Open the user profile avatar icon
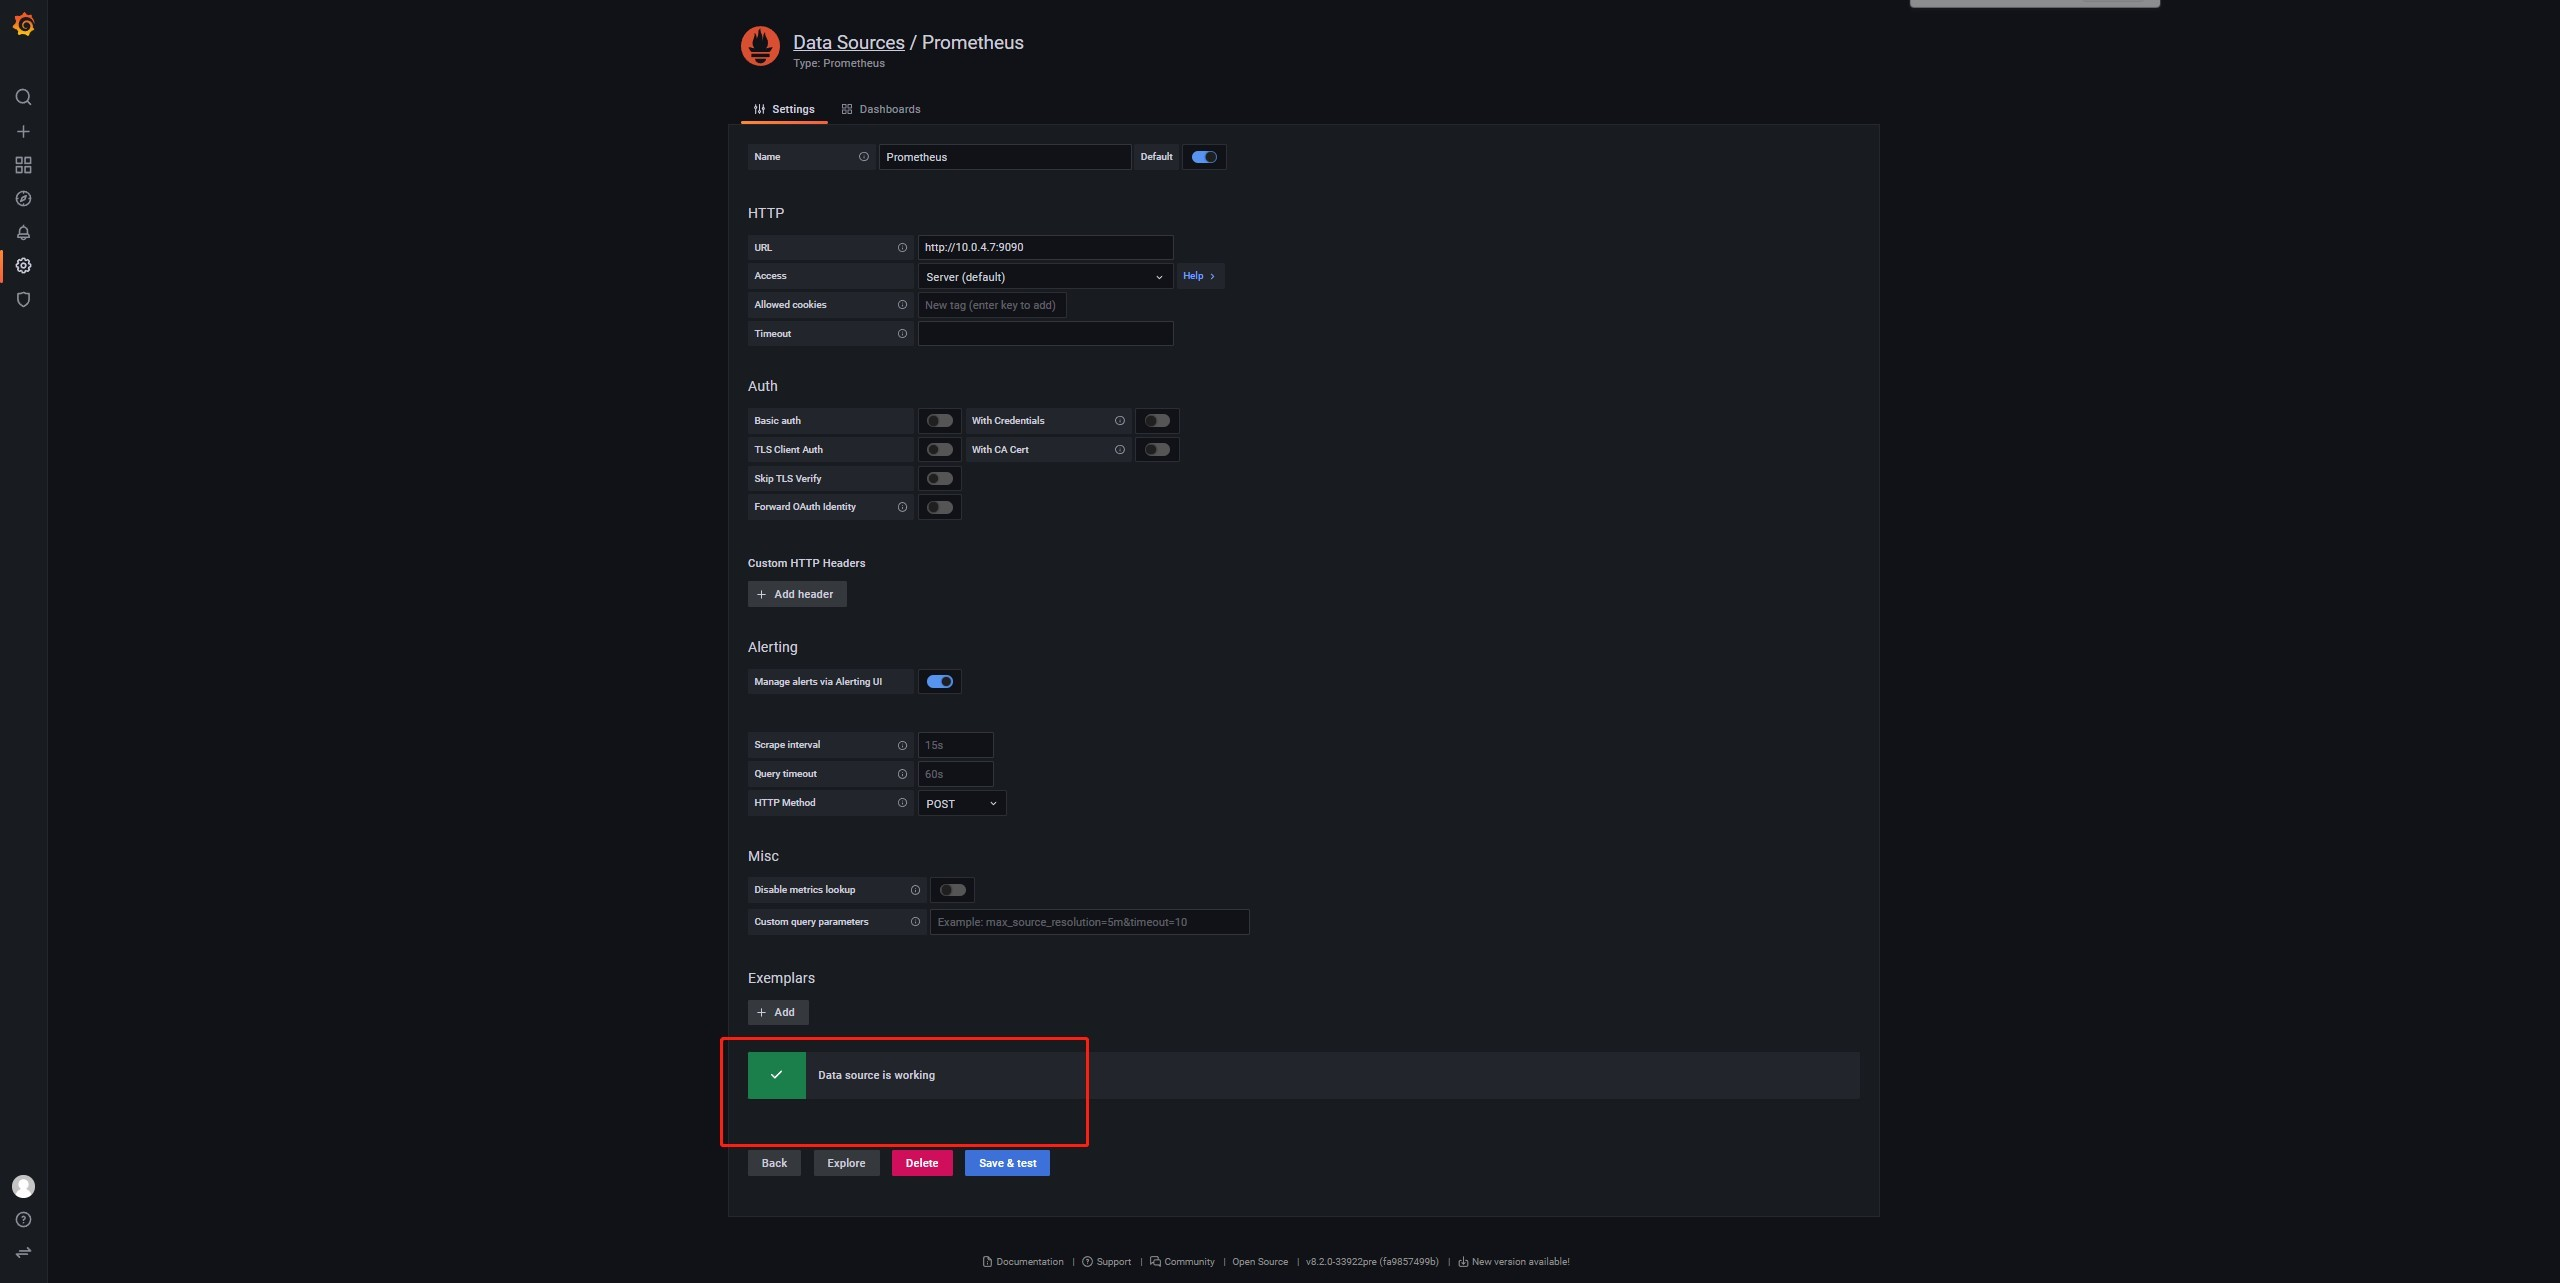 point(23,1186)
